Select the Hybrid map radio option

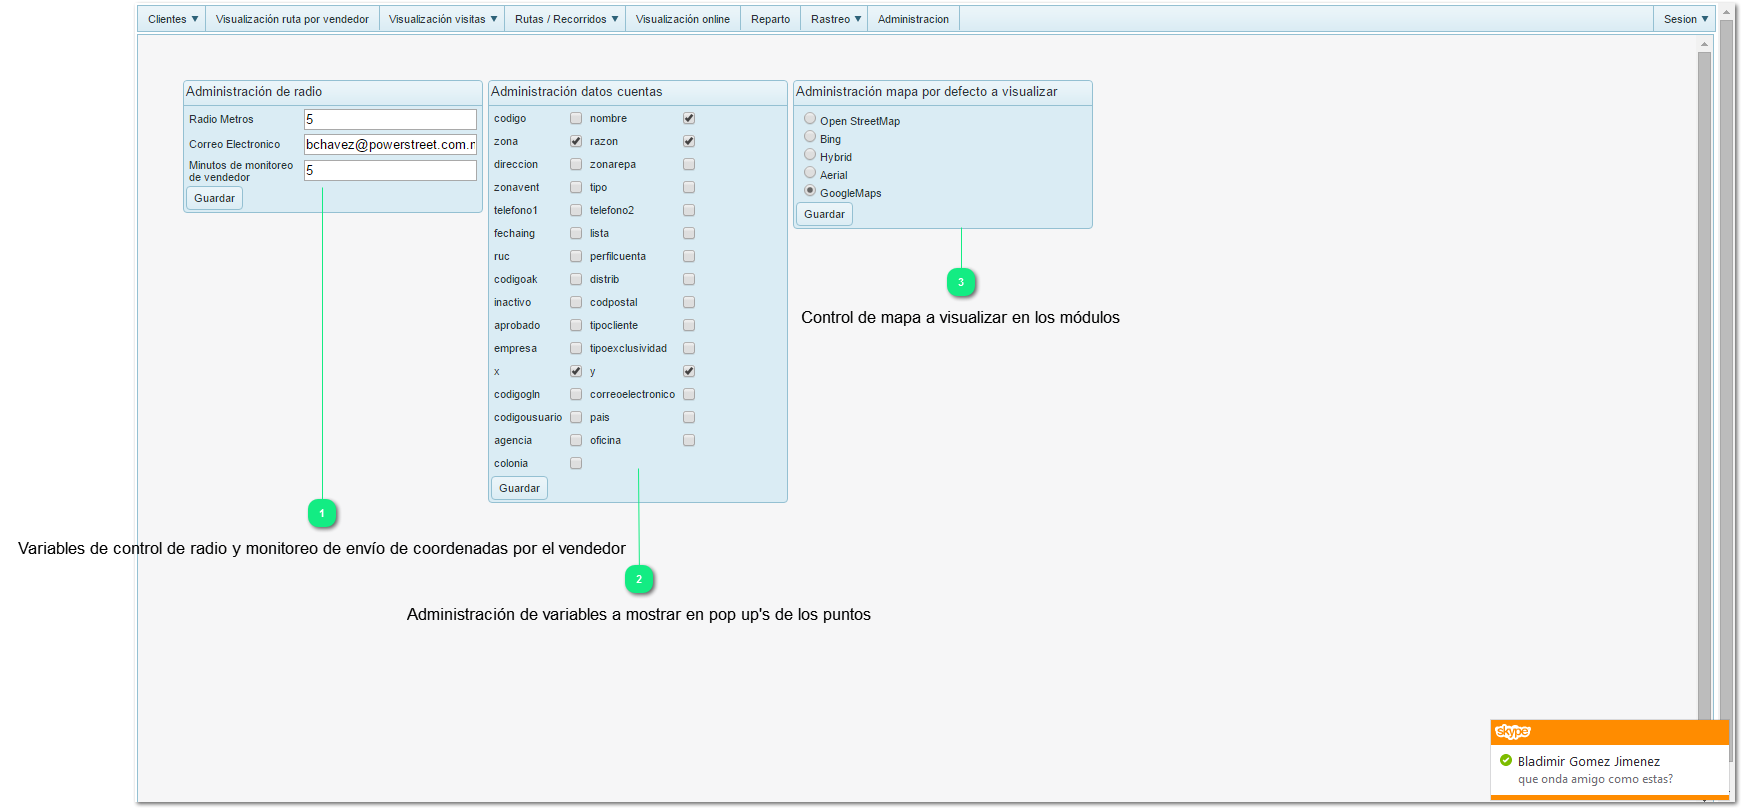[810, 155]
